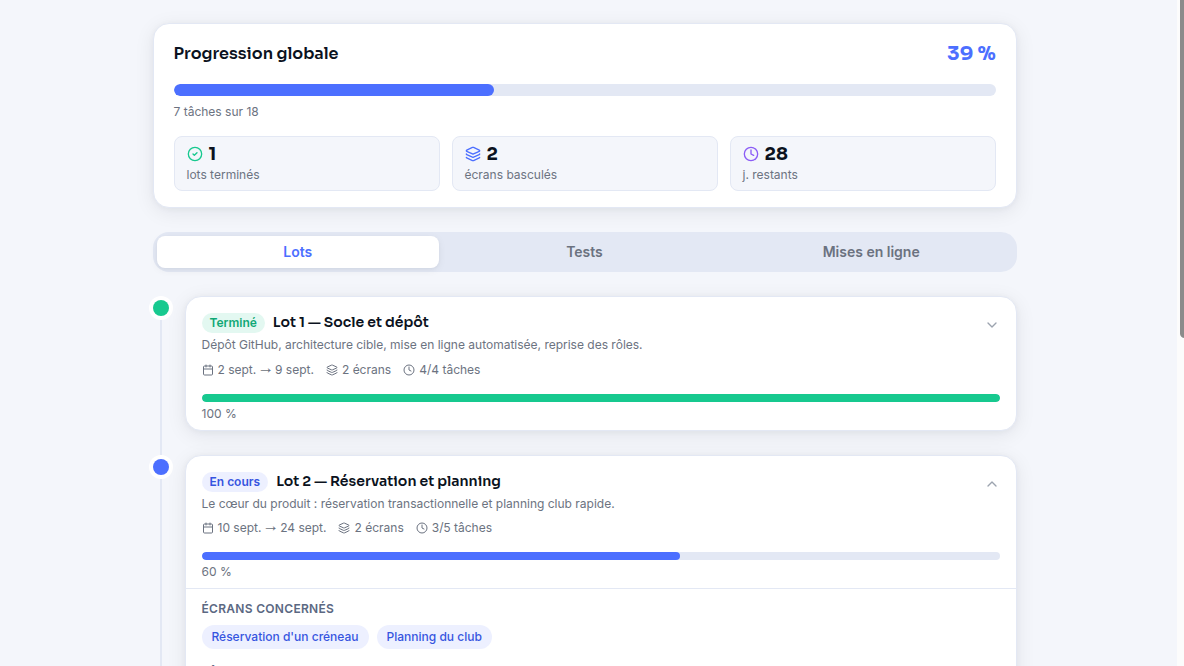Click the layers icon beside écrans basculés

(x=473, y=154)
